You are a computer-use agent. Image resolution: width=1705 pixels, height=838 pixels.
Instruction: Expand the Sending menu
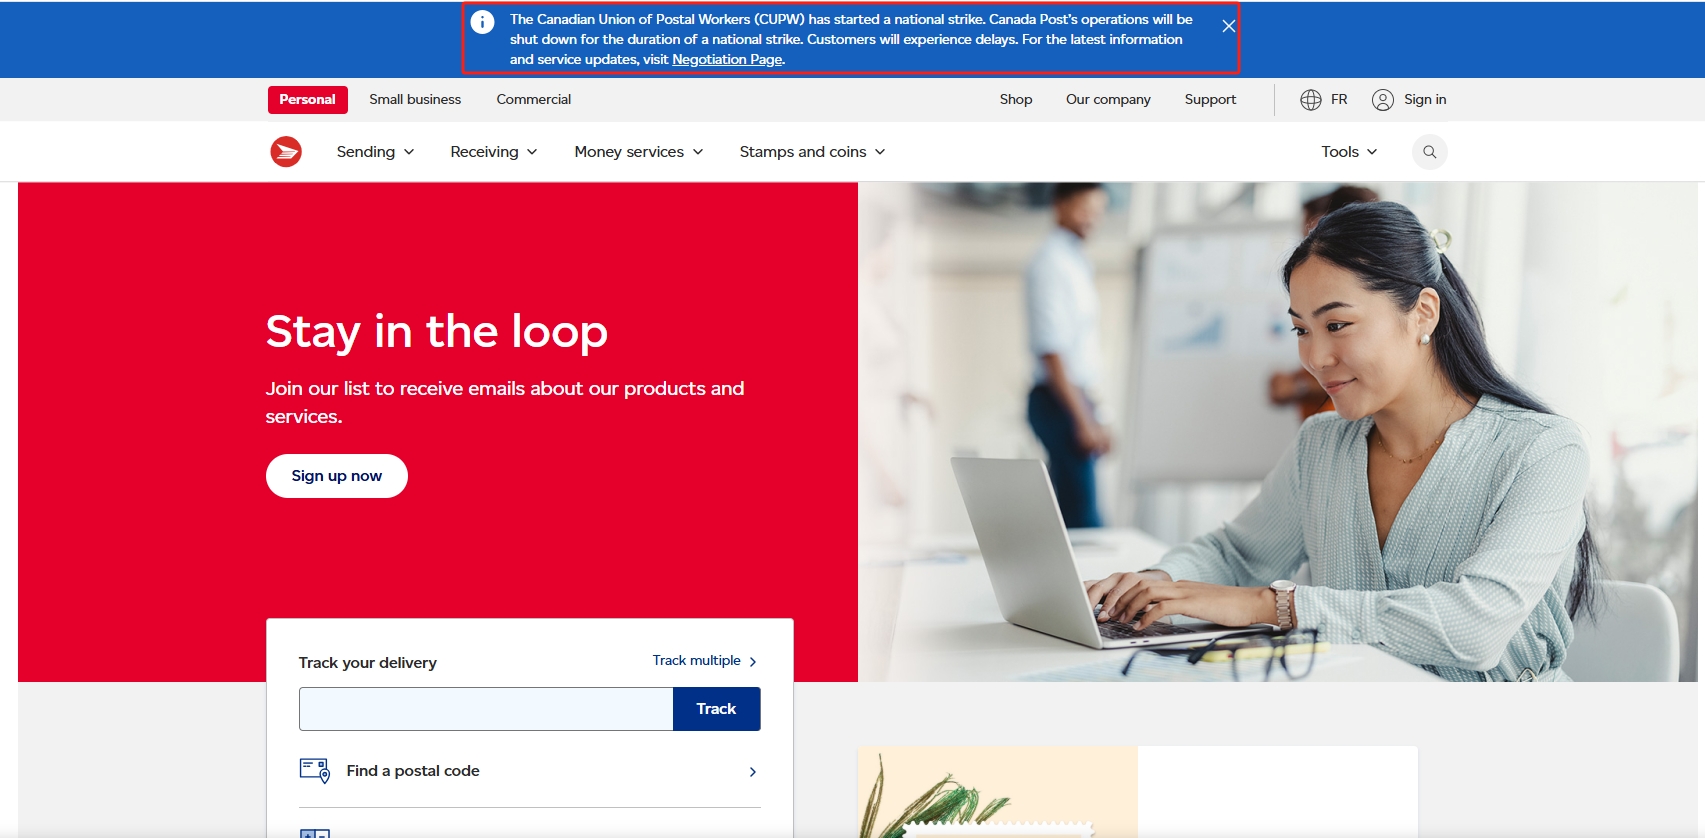click(x=375, y=152)
